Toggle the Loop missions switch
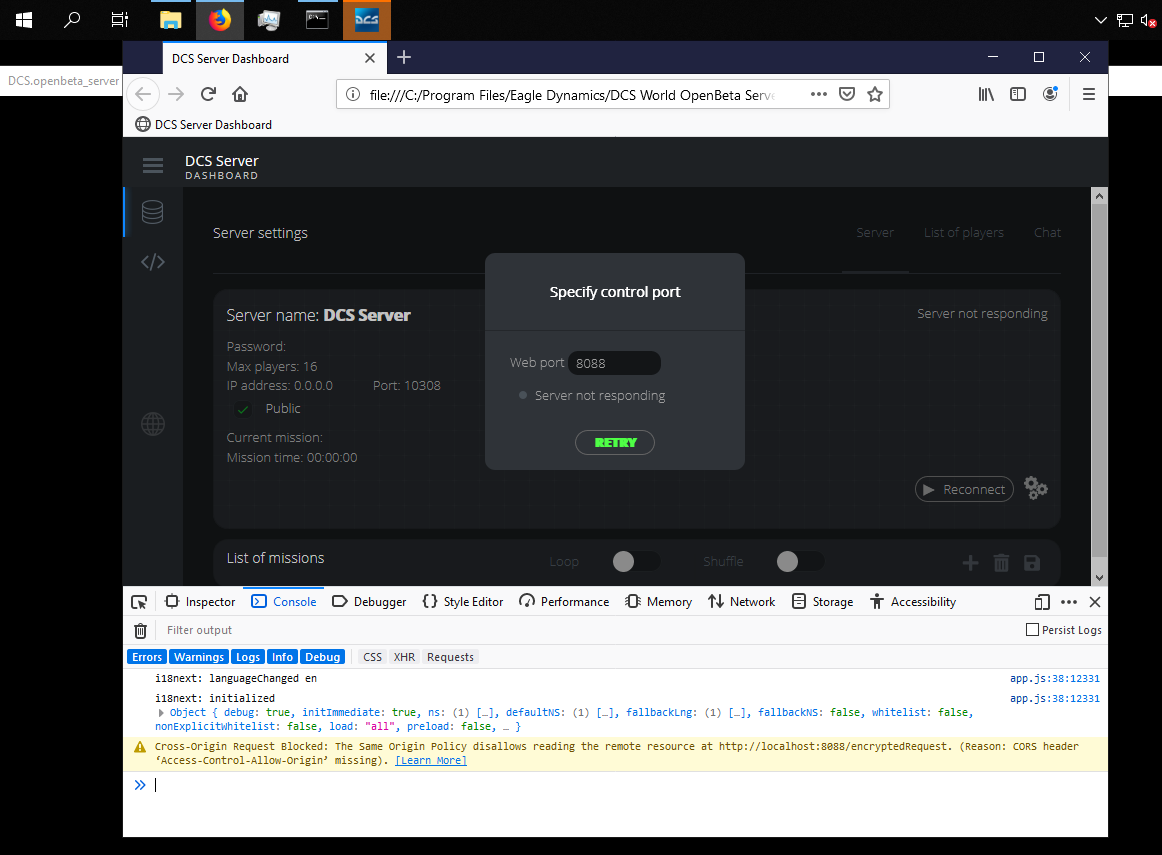 point(635,562)
